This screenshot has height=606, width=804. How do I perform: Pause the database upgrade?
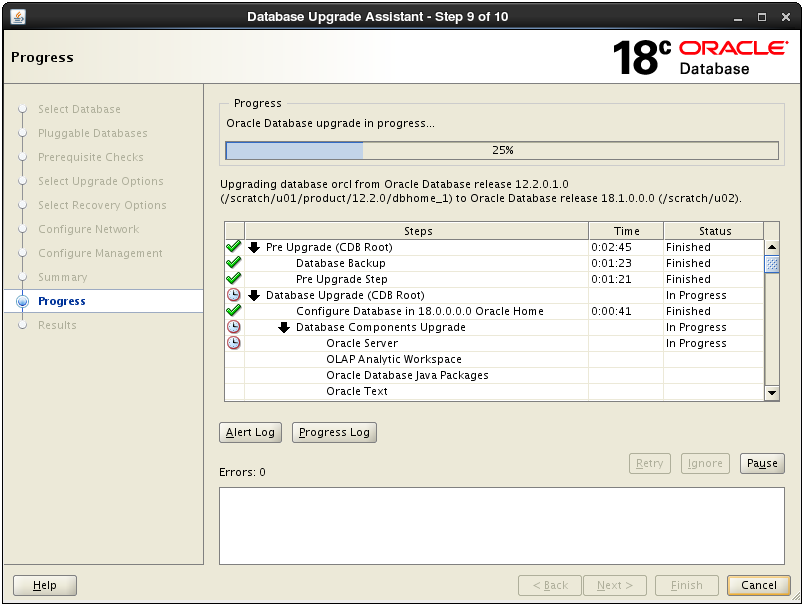click(x=762, y=463)
